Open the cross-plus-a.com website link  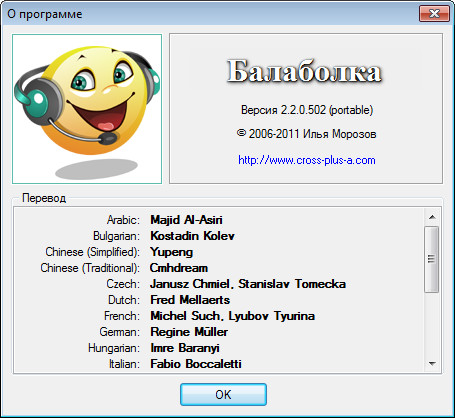tap(307, 160)
